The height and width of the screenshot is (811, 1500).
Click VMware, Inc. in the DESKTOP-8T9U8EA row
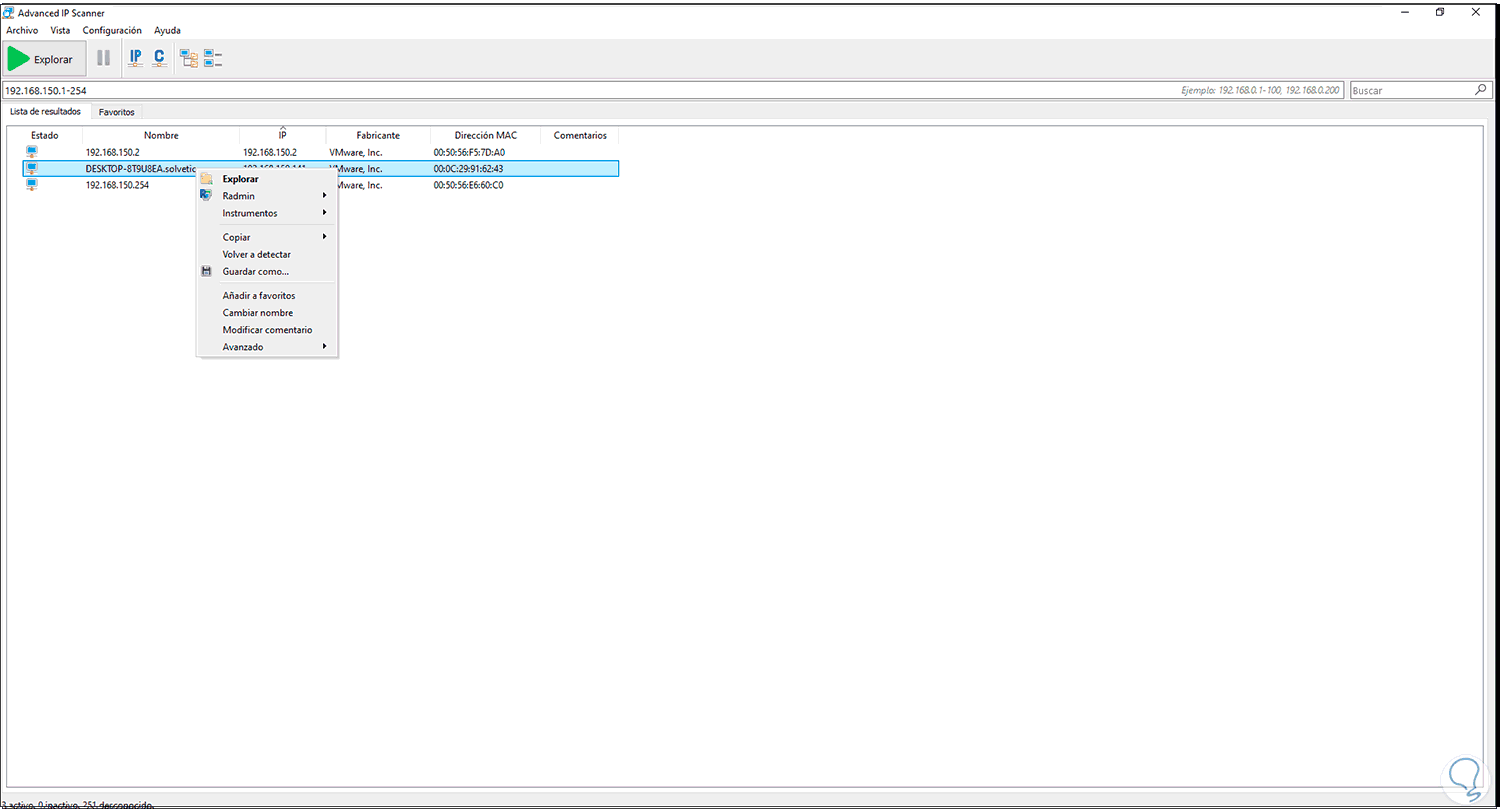click(359, 169)
